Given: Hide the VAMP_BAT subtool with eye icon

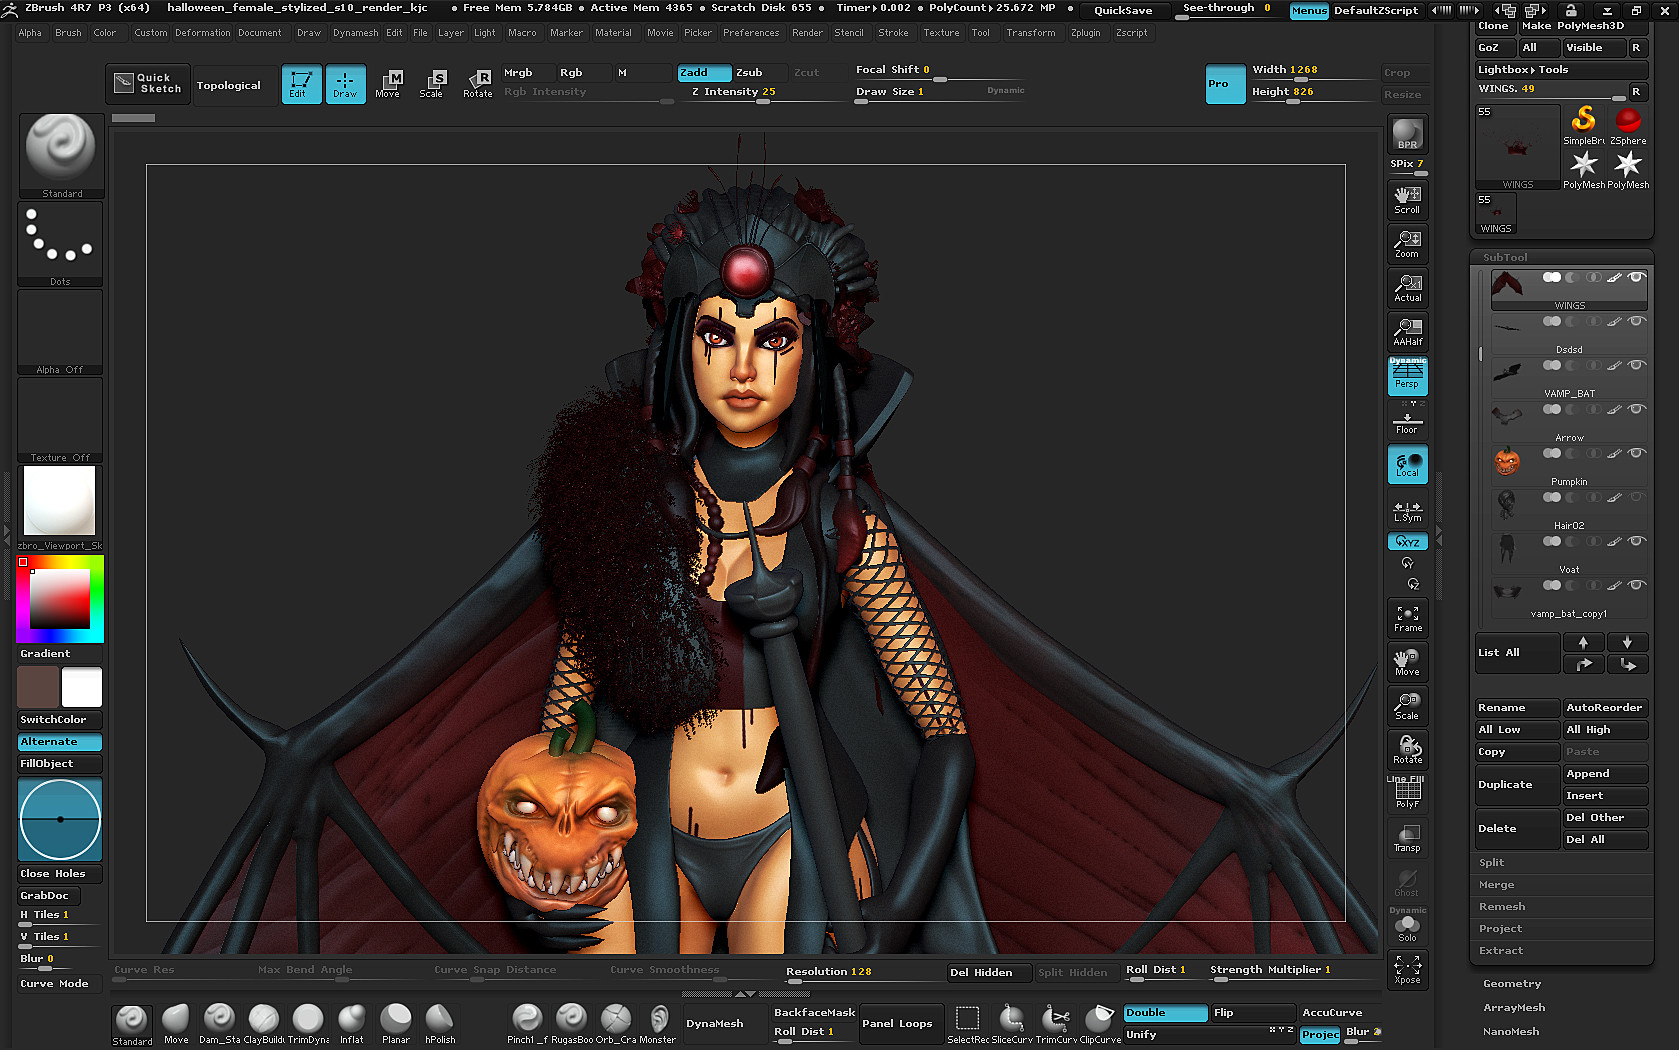Looking at the screenshot, I should (x=1637, y=365).
